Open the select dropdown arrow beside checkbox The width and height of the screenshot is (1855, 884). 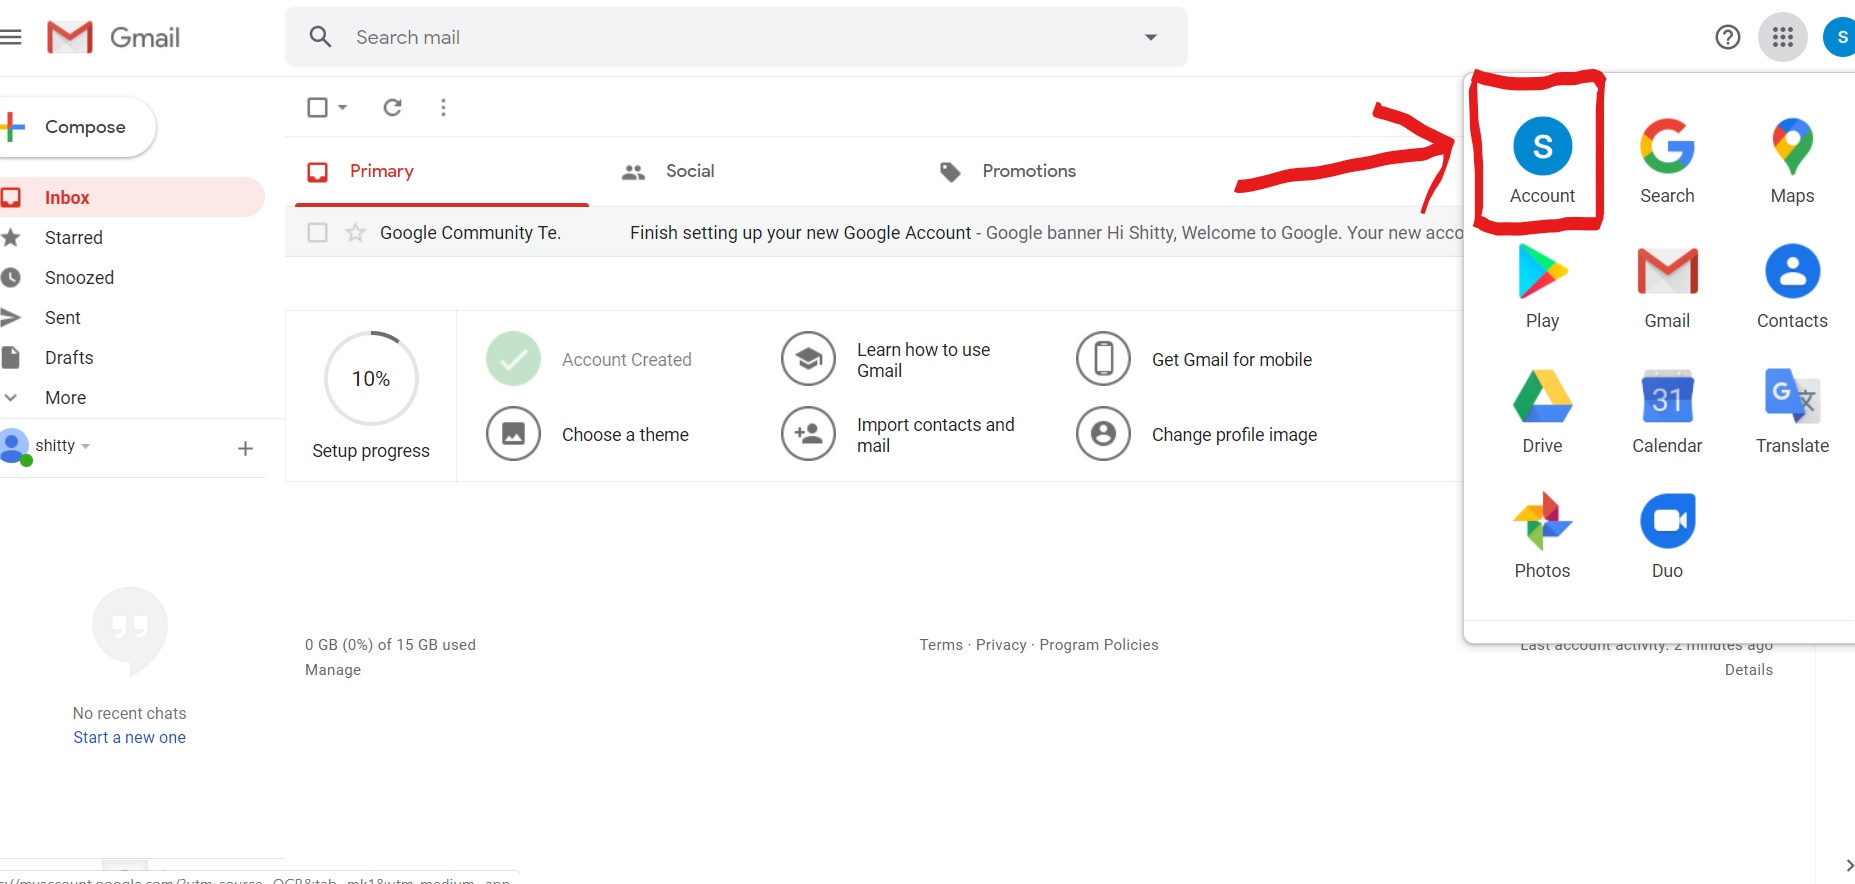342,107
